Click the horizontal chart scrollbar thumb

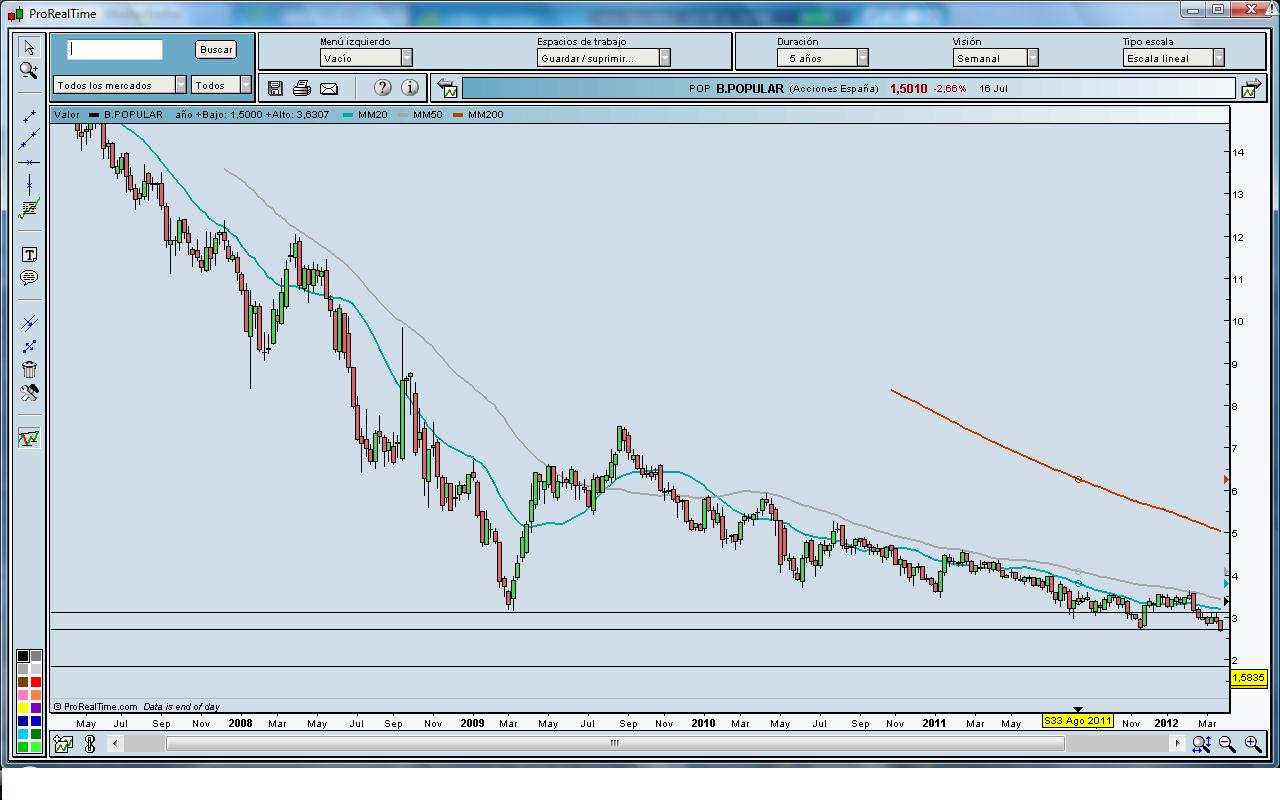point(616,744)
